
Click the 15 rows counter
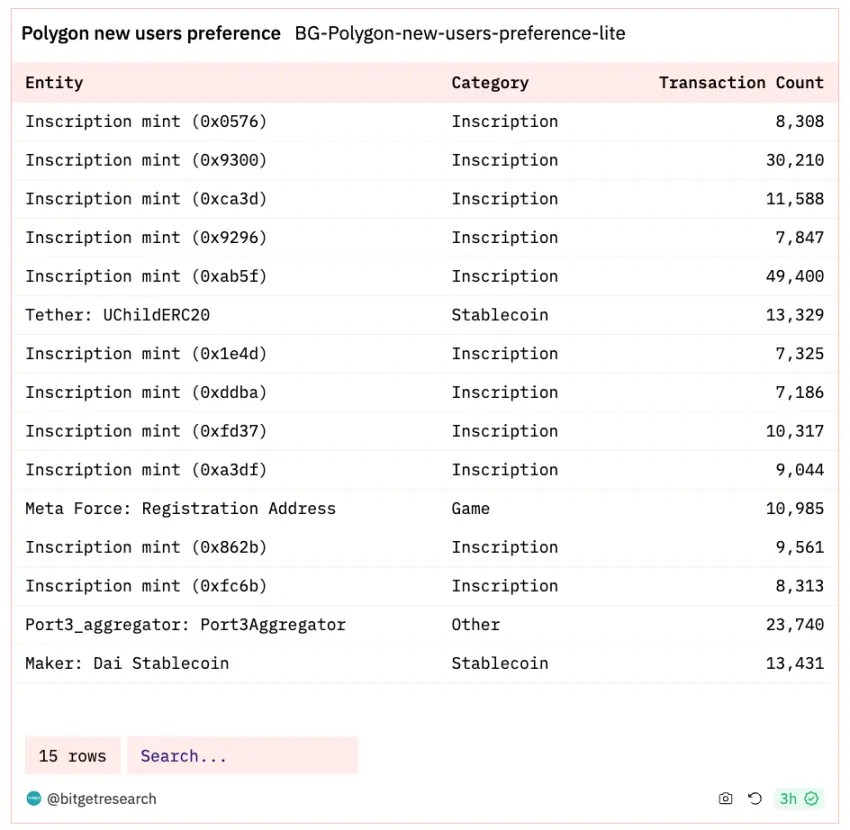coord(72,756)
